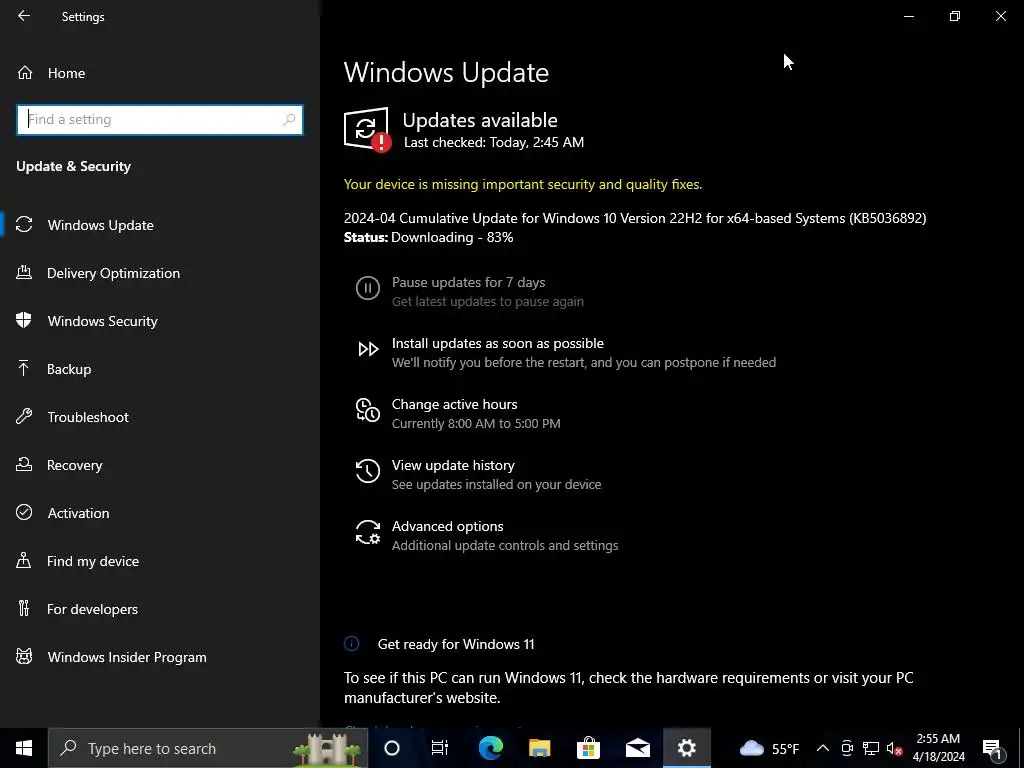Open Troubleshoot settings
This screenshot has width=1024, height=768.
point(88,417)
